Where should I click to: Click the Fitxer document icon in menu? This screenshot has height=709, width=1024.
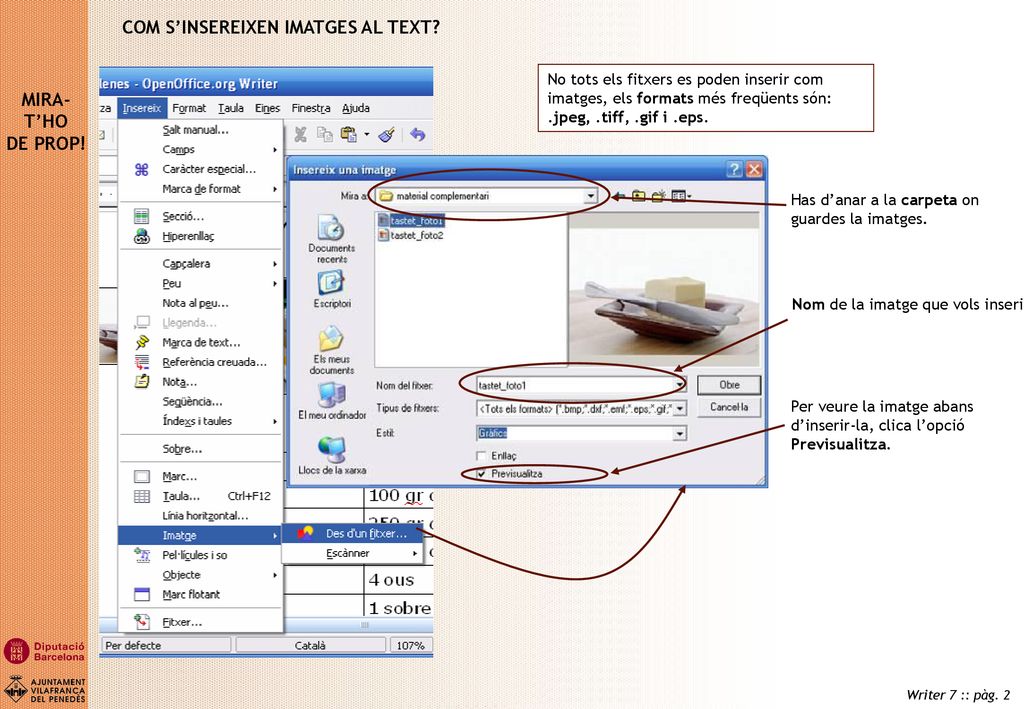coord(142,622)
